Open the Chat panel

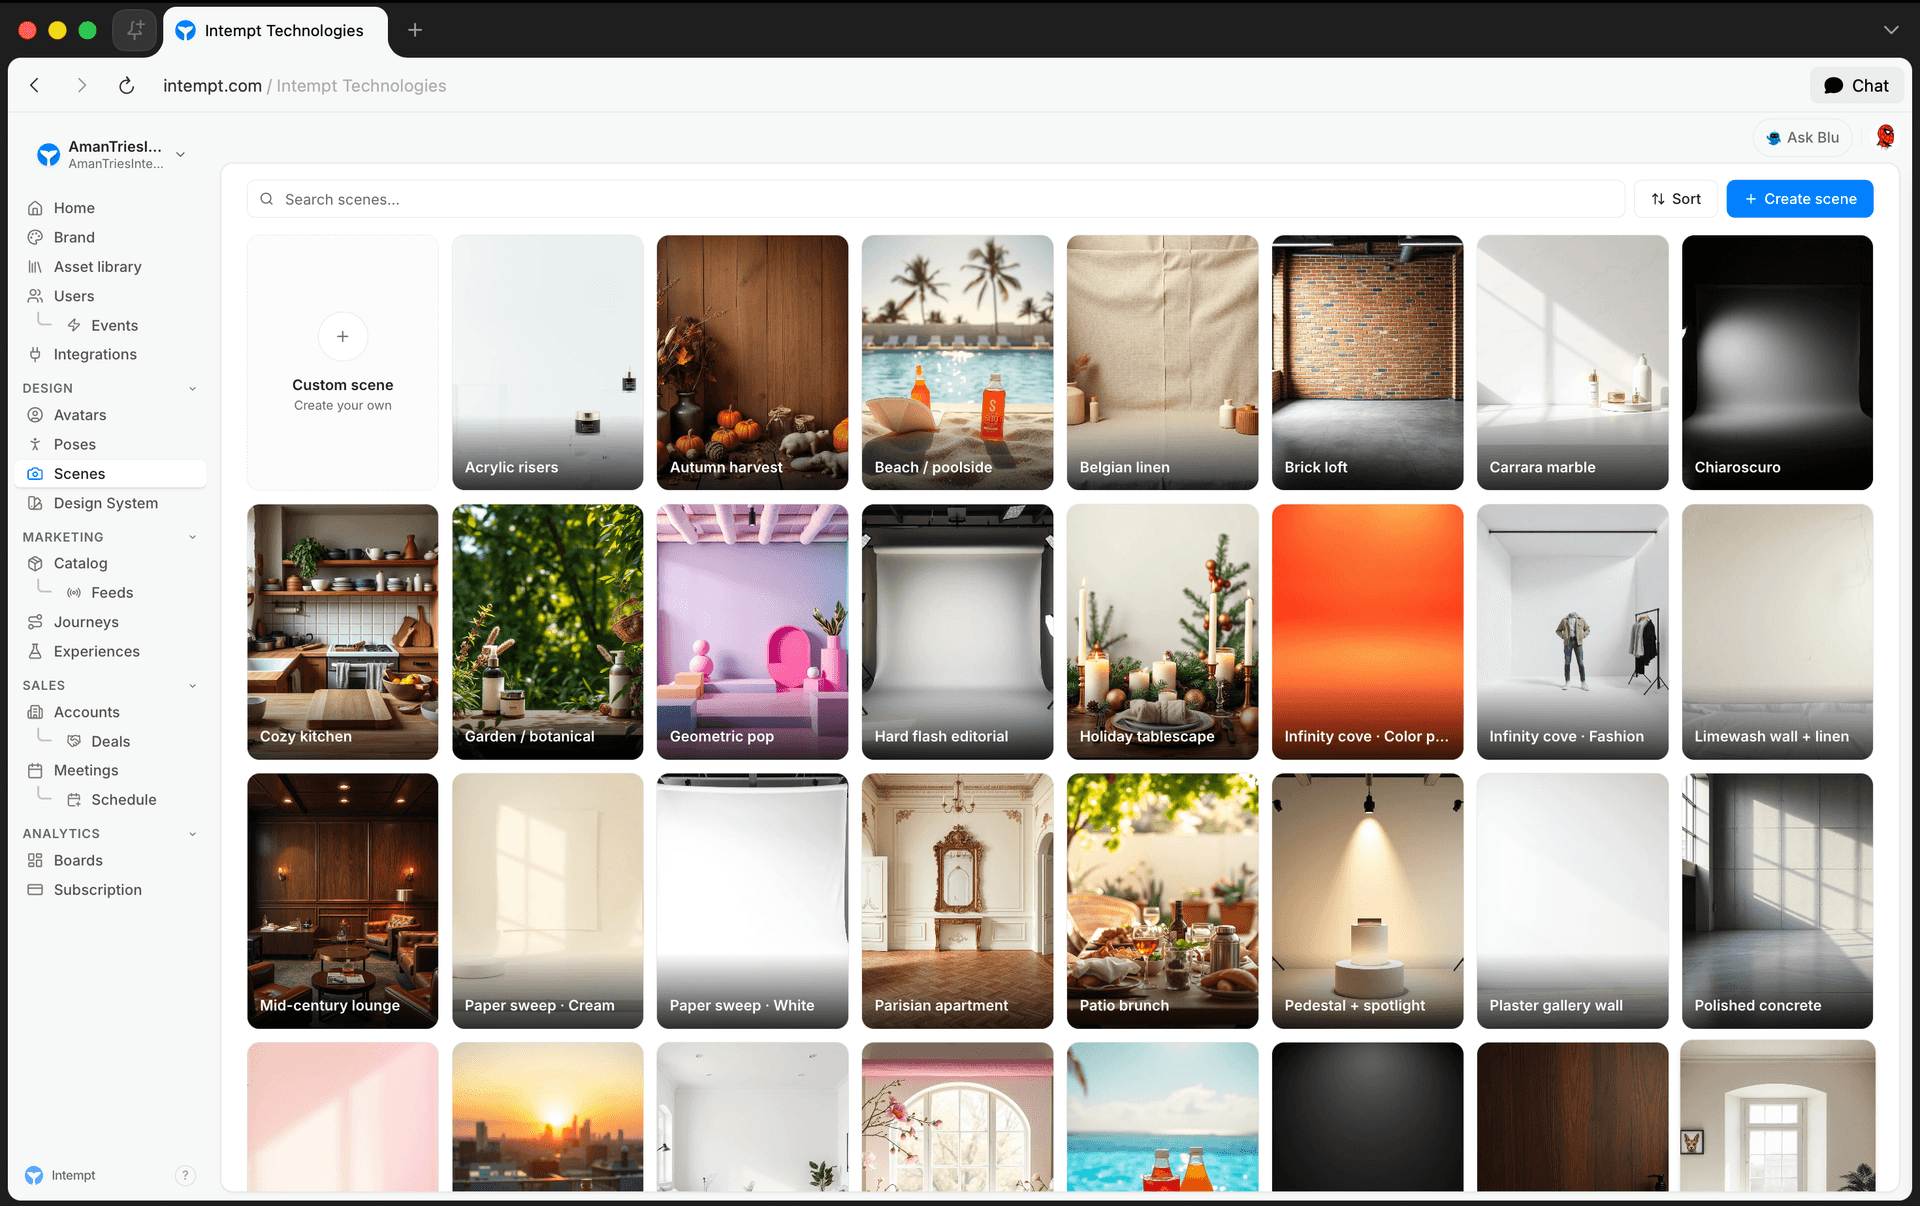click(x=1856, y=86)
